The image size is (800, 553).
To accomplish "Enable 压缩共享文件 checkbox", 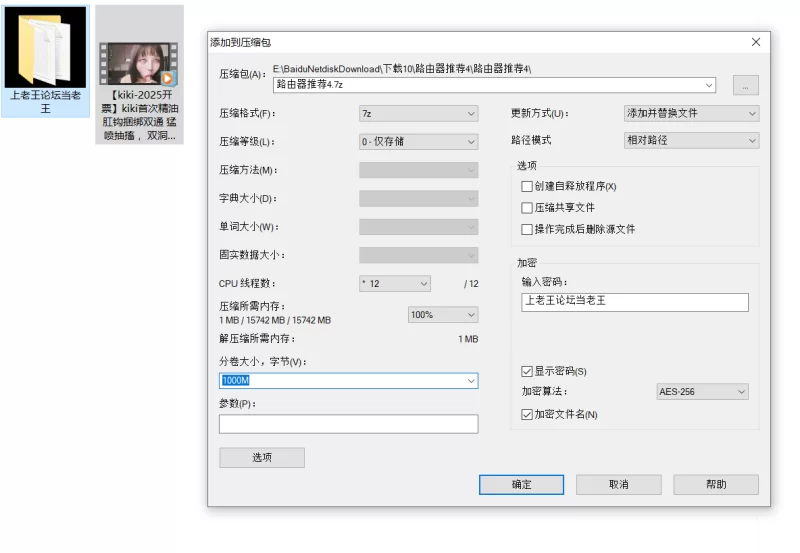I will click(527, 208).
